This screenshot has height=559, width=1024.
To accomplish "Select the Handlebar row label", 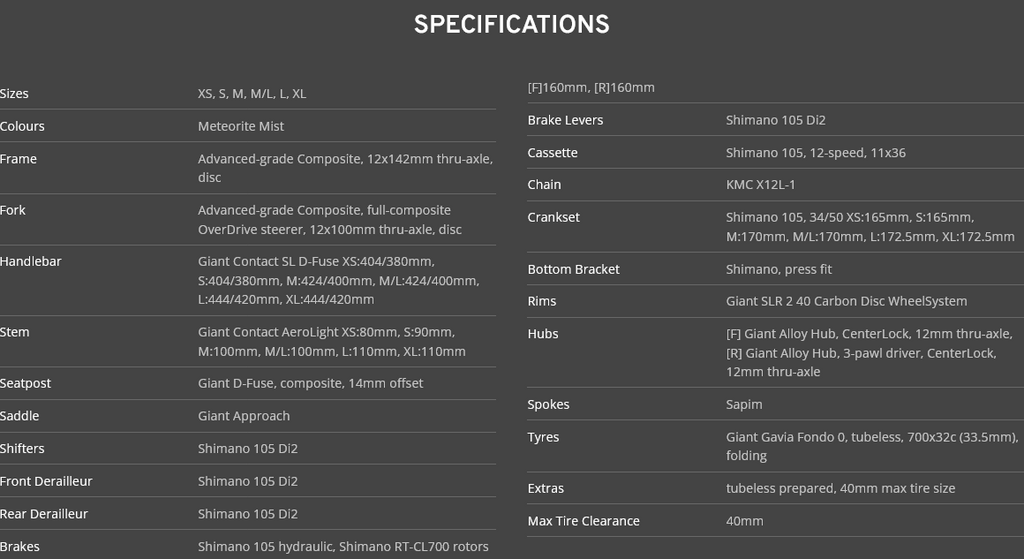I will coord(31,261).
